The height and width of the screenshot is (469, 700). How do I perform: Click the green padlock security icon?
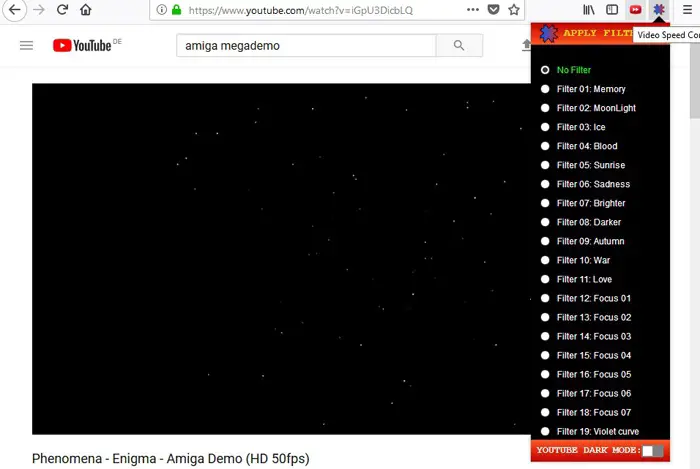coord(177,10)
